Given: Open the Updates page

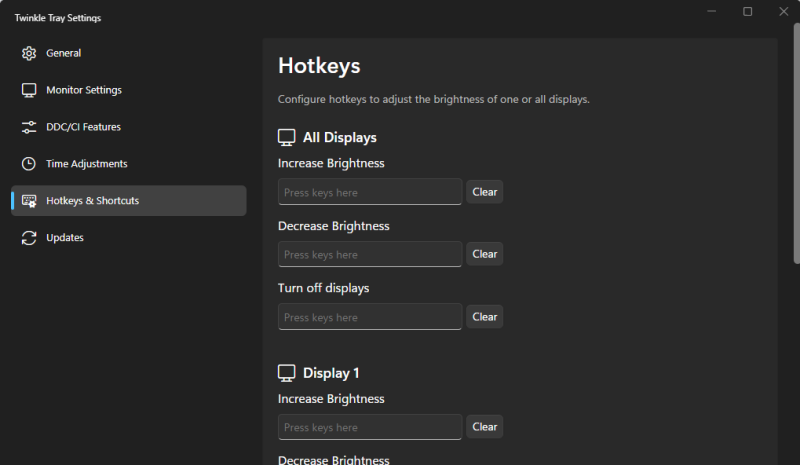Looking at the screenshot, I should click(129, 238).
